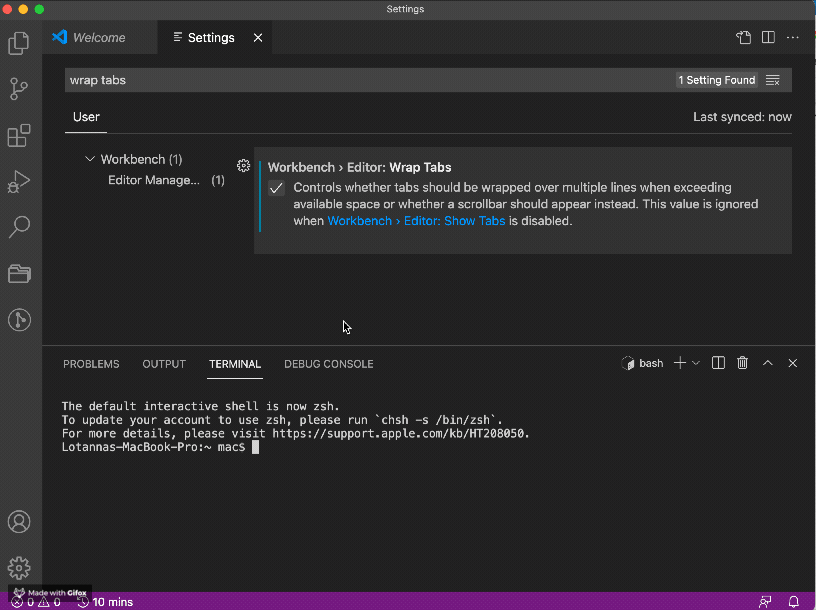This screenshot has width=816, height=610.
Task: Click the macOS green fullscreen button
Action: [x=39, y=9]
